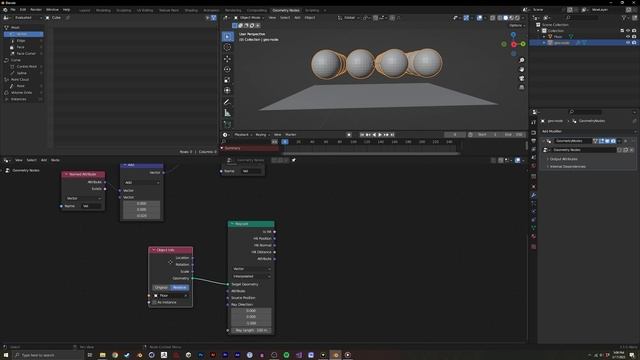Image resolution: width=640 pixels, height=360 pixels.
Task: Click the viewport zoom magnifier icon
Action: [x=522, y=60]
